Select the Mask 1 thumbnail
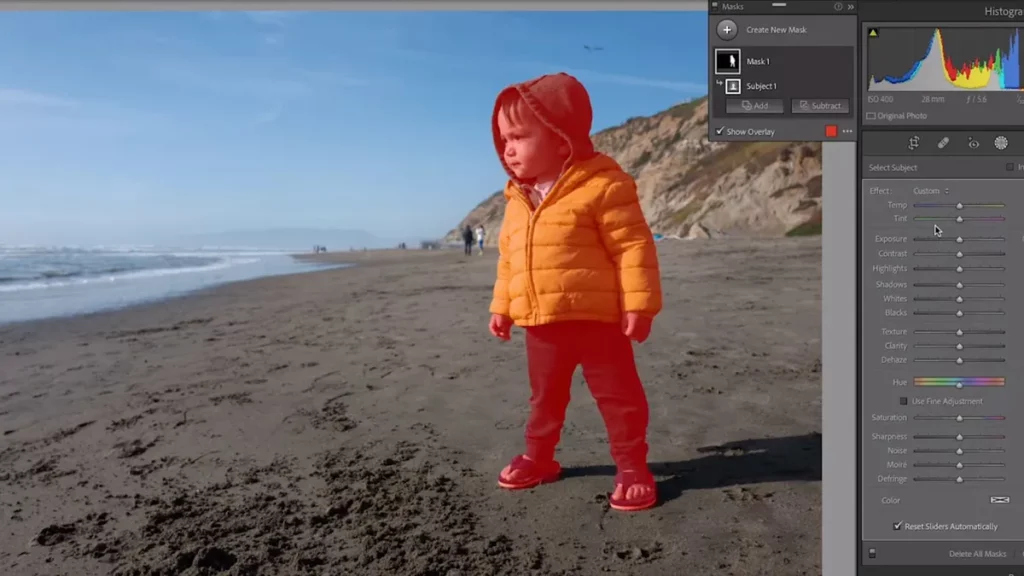This screenshot has width=1024, height=576. pyautogui.click(x=727, y=61)
